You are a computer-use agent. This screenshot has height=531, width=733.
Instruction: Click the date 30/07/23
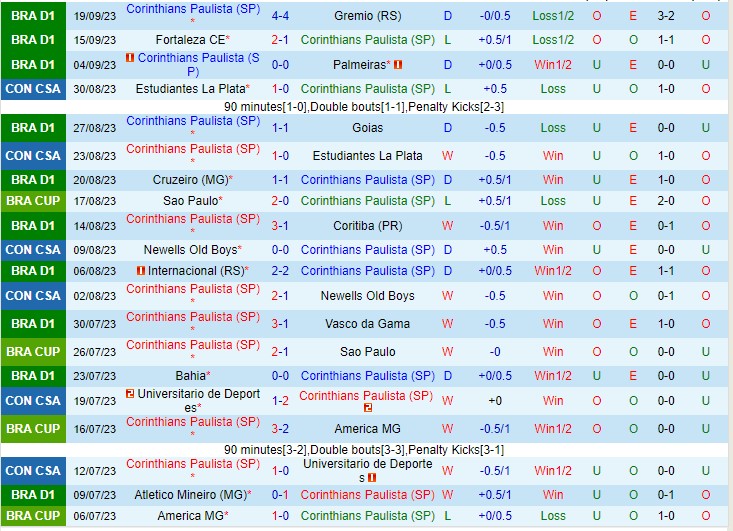point(94,324)
